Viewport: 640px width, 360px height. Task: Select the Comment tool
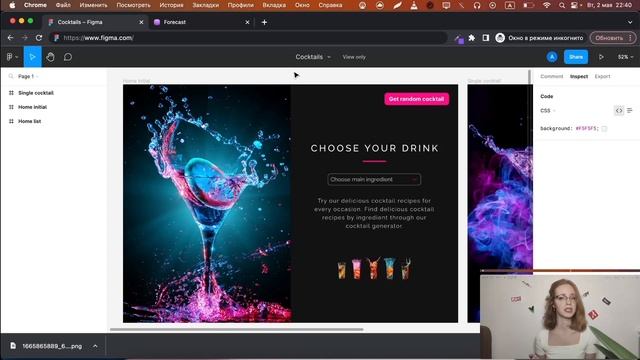68,57
